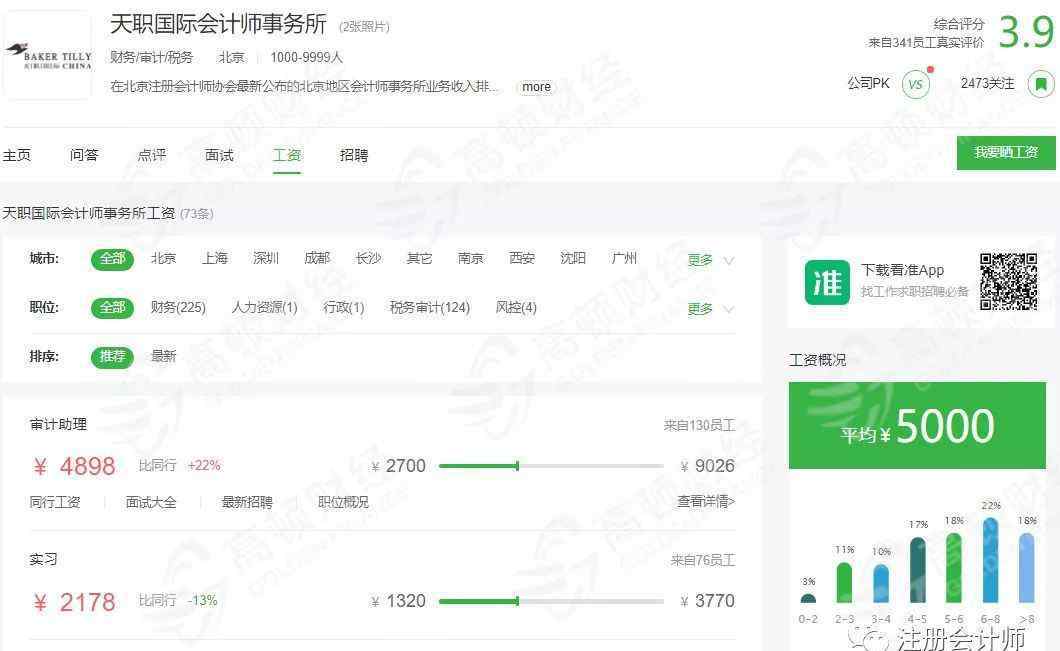Expand 更多 in the position row
Image resolution: width=1060 pixels, height=651 pixels.
point(710,309)
